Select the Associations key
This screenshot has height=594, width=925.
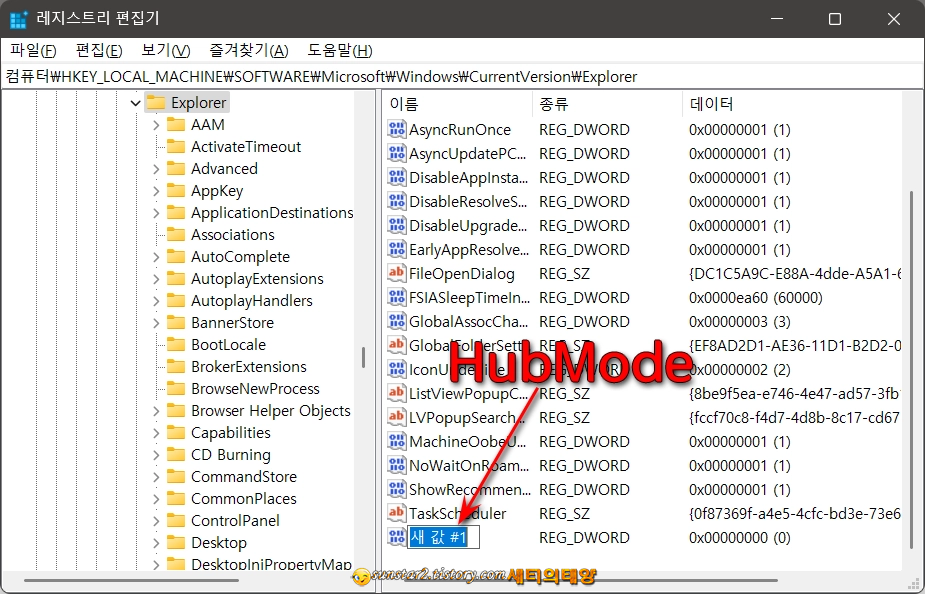tap(232, 235)
